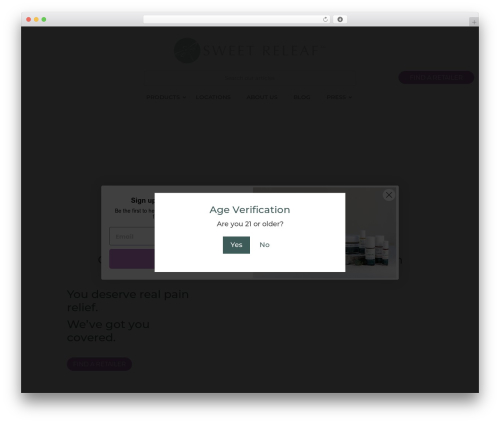Screen dimensions: 500x423
Task: Close the sign-up popup with the X icon
Action: (x=389, y=195)
